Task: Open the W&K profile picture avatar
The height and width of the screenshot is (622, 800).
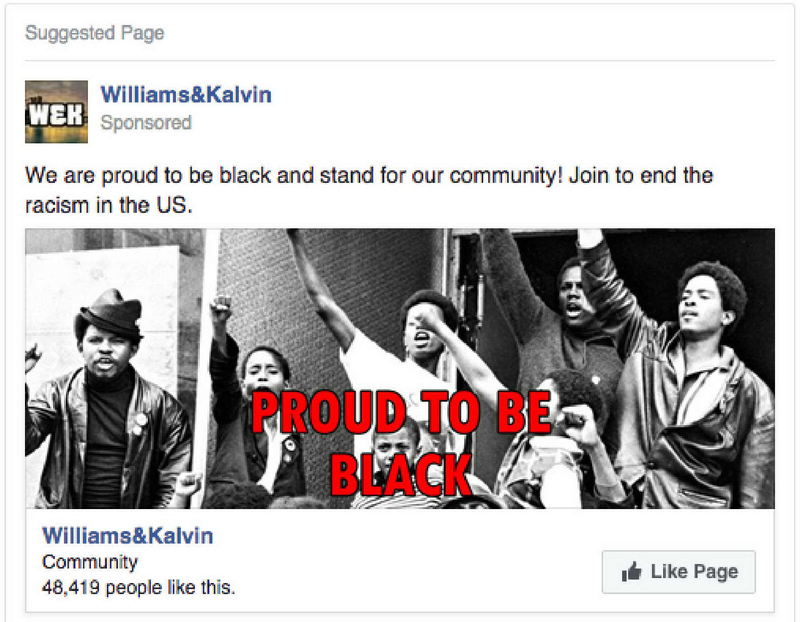Action: coord(56,112)
